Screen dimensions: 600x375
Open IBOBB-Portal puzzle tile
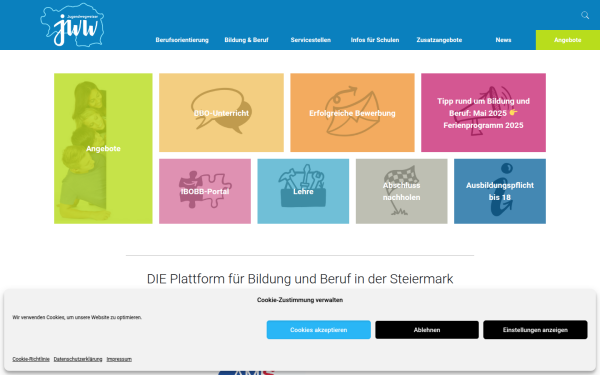205,191
